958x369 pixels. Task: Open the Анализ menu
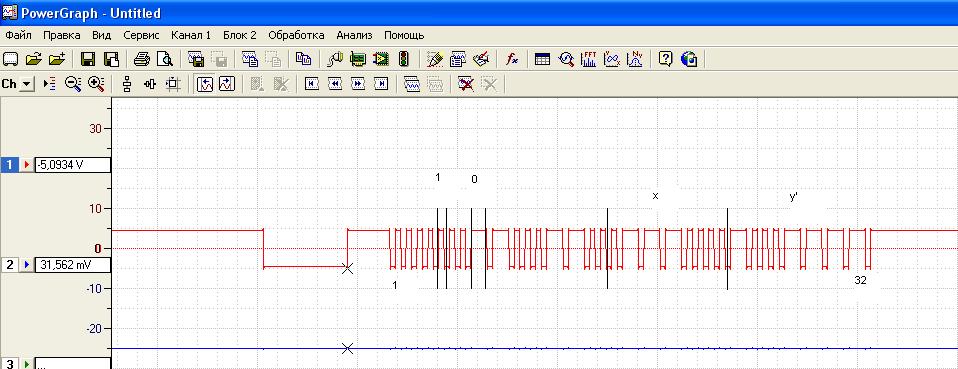tap(354, 35)
